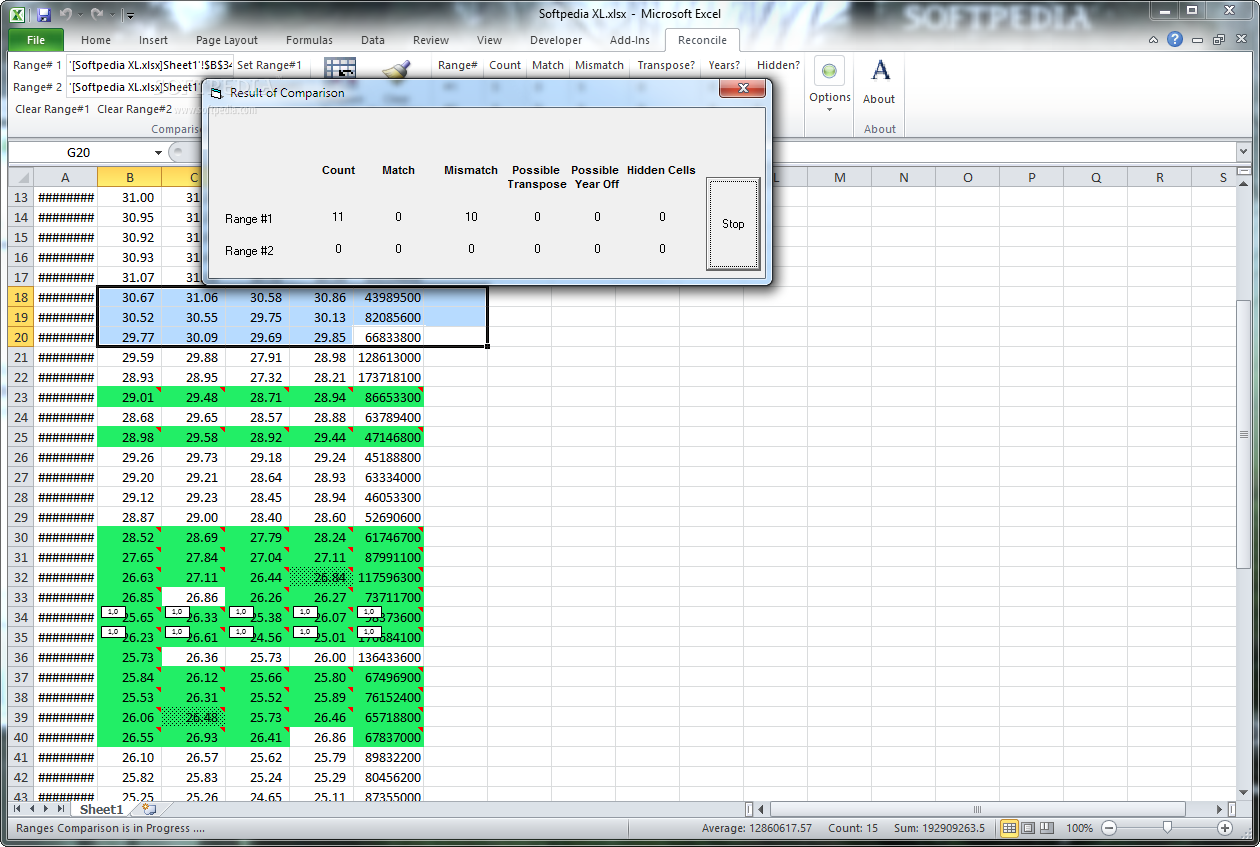This screenshot has width=1260, height=847.
Task: Select the Reconcile ribbon tab
Action: point(702,40)
